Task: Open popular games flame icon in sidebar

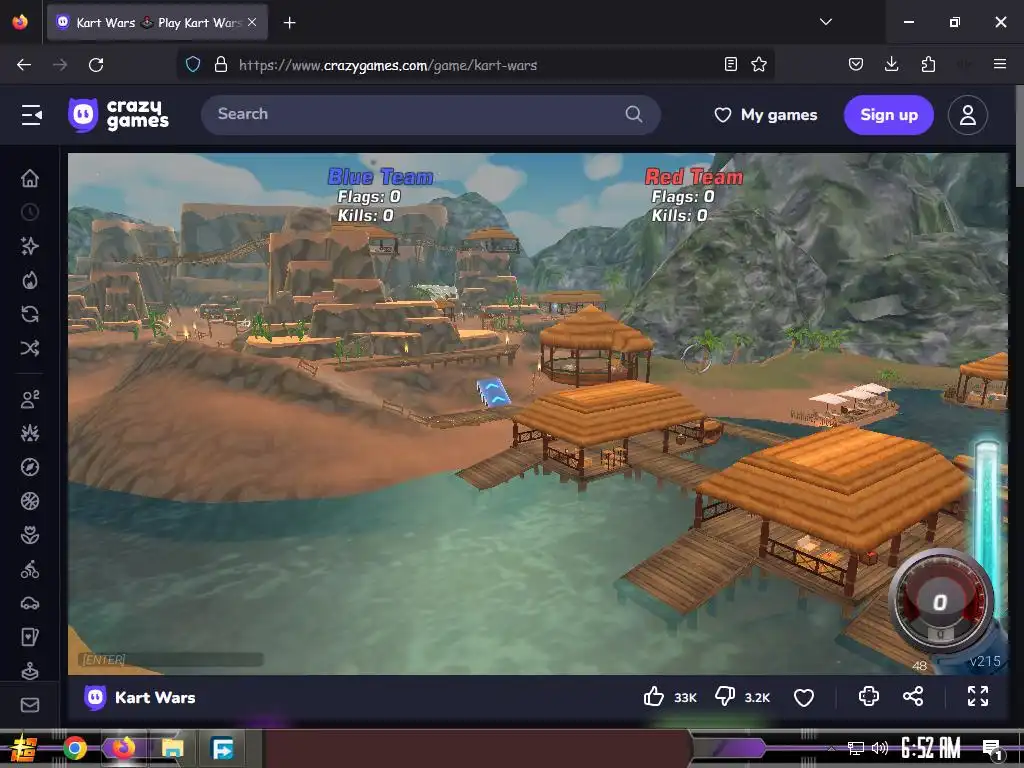Action: (30, 280)
